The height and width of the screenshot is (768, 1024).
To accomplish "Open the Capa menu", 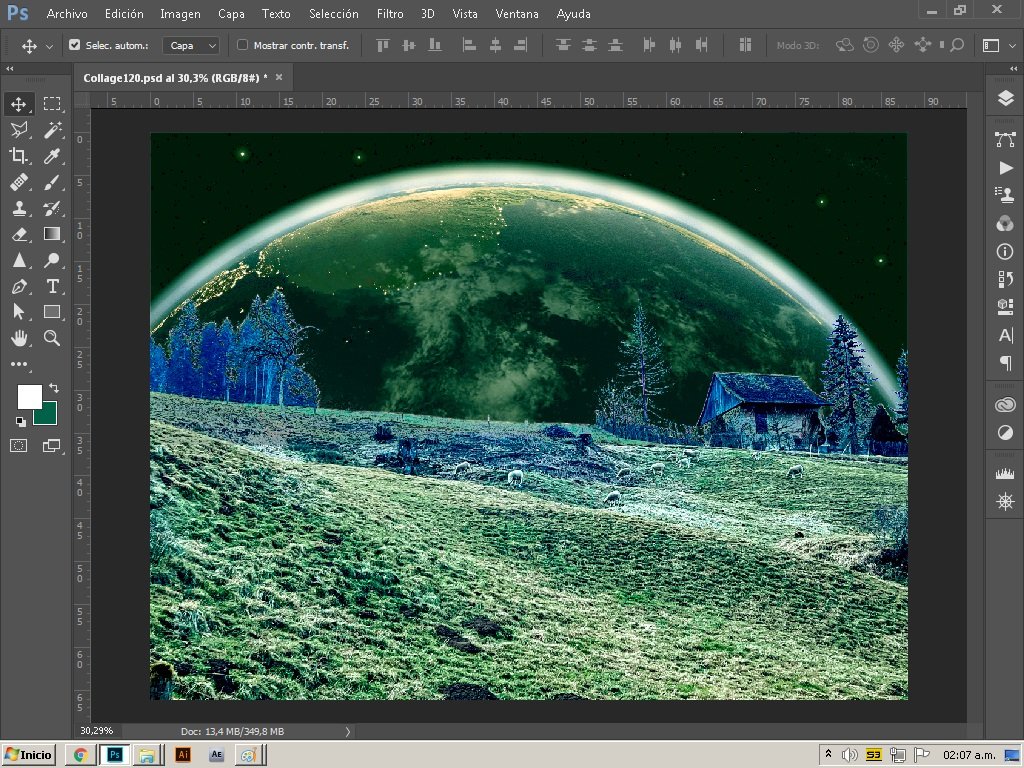I will coord(231,14).
